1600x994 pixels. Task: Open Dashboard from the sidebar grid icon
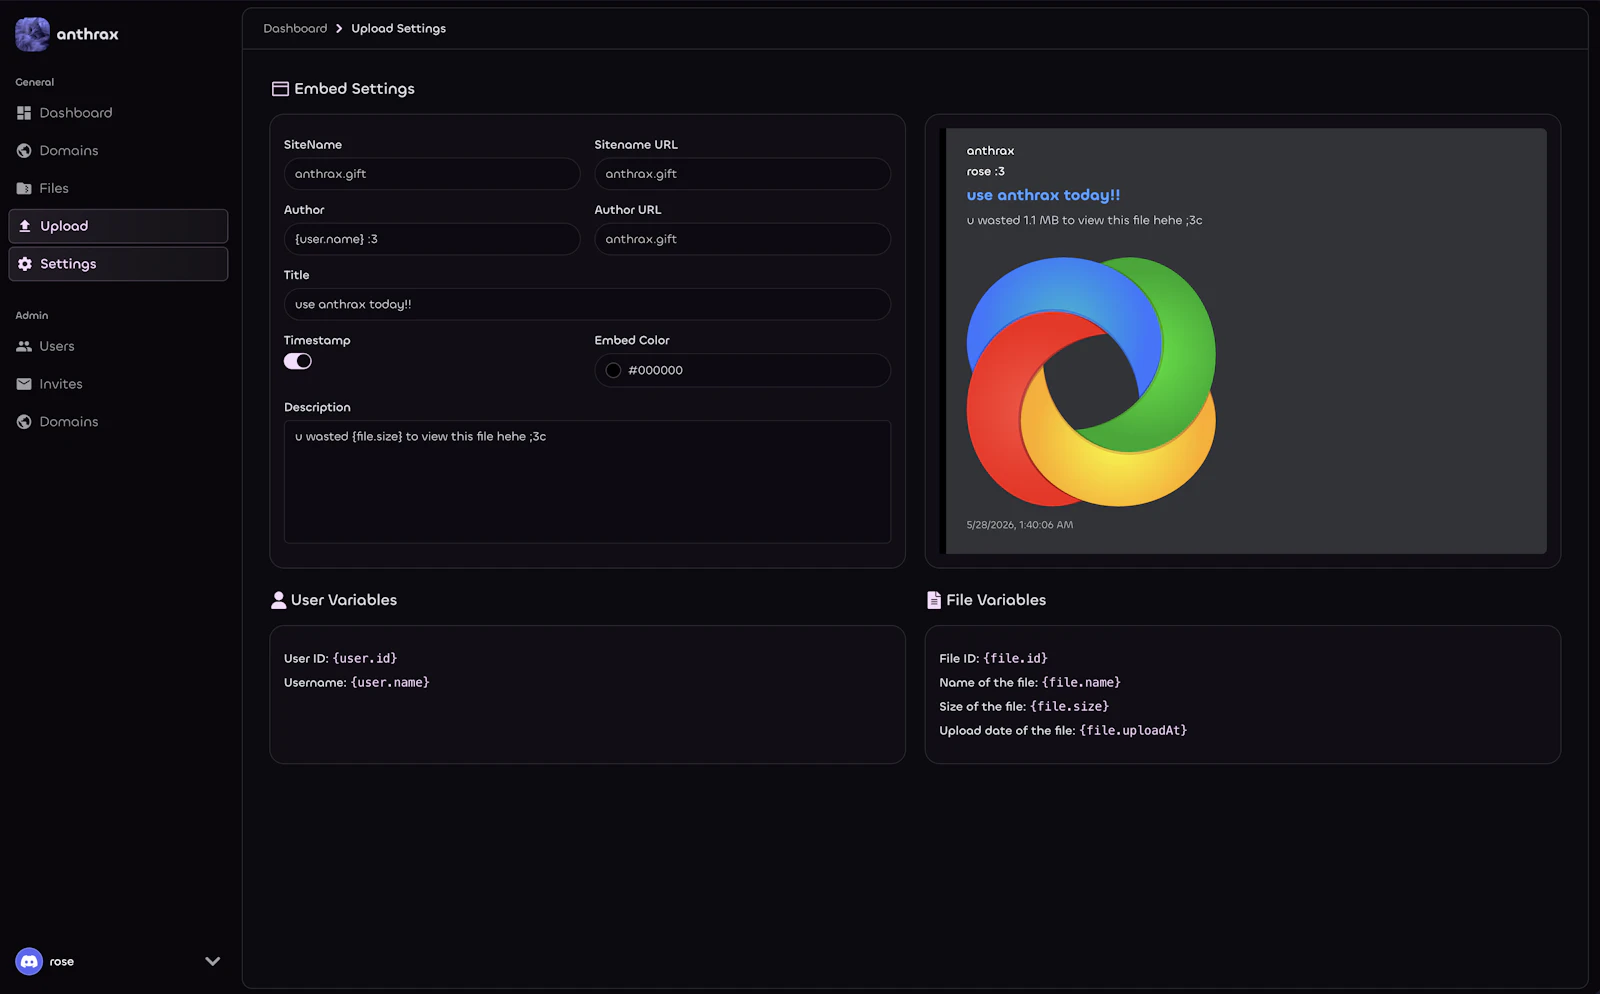pyautogui.click(x=24, y=113)
